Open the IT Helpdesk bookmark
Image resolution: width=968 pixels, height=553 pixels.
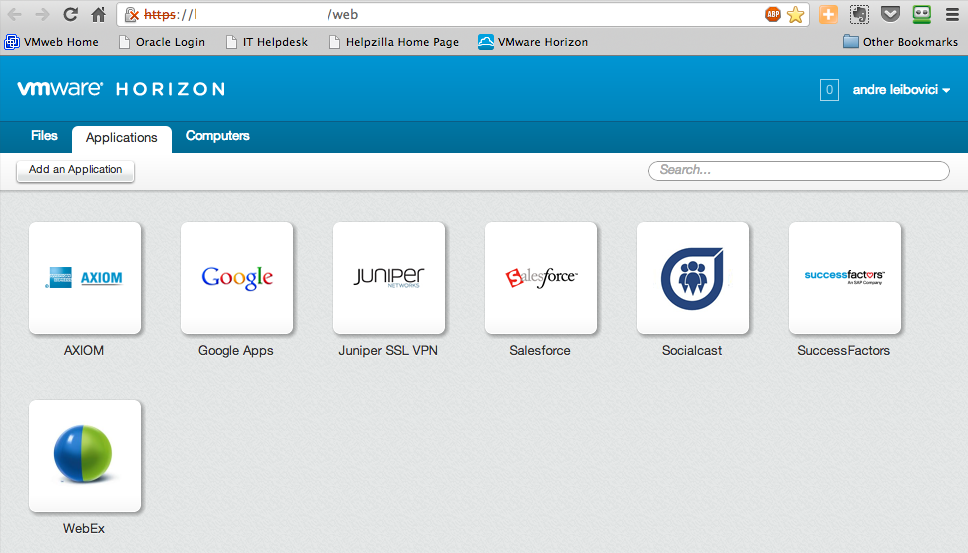(x=267, y=42)
